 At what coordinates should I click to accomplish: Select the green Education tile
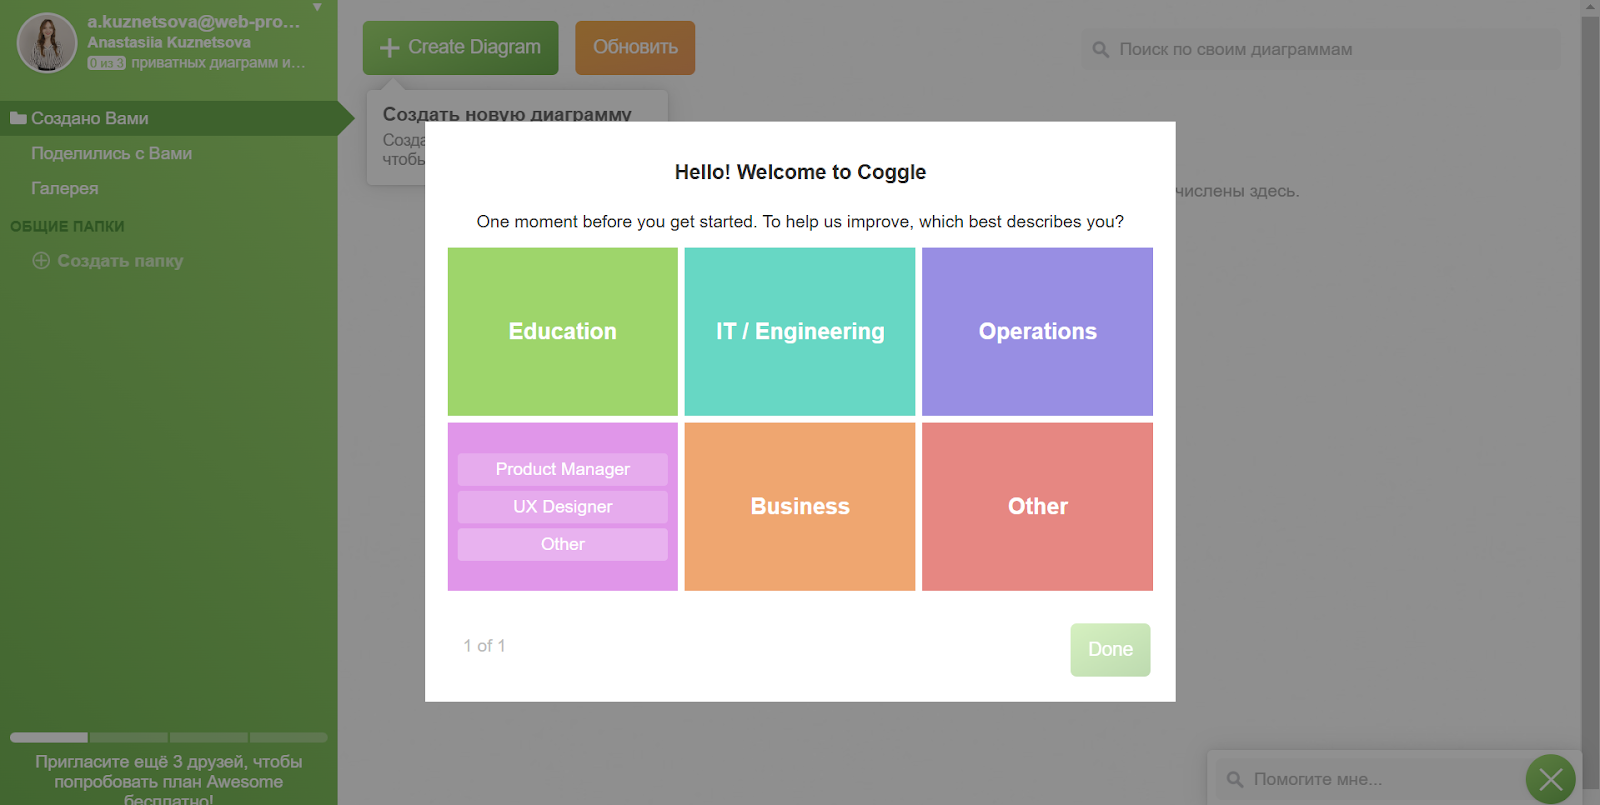click(x=562, y=331)
